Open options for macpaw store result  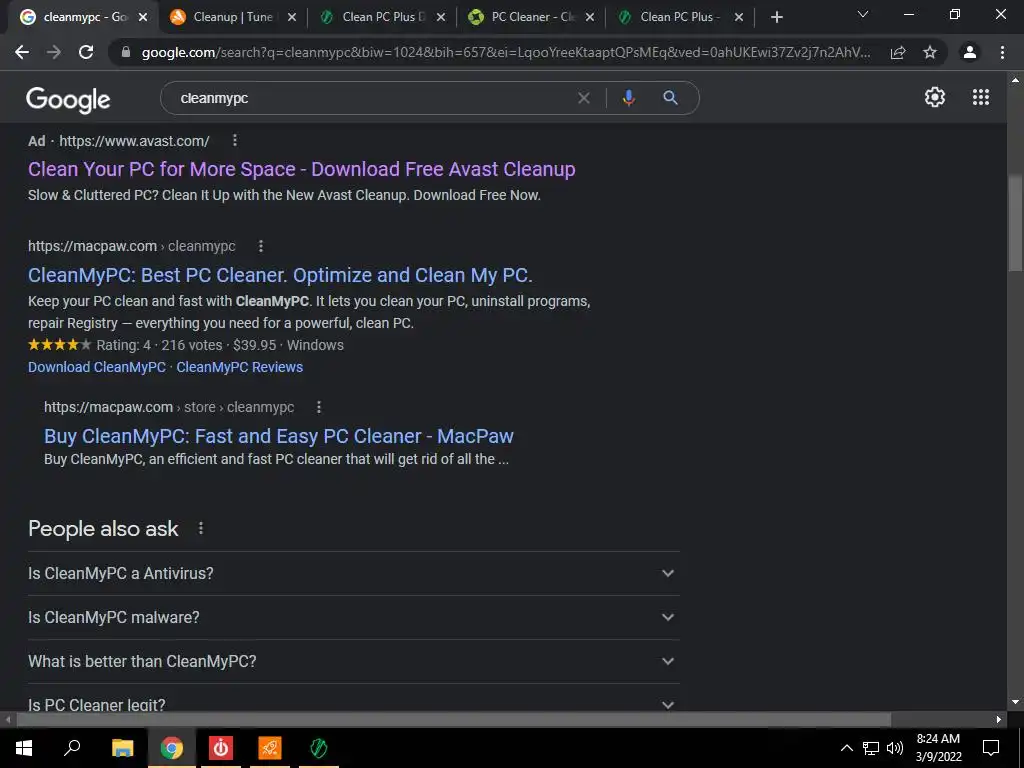[319, 407]
